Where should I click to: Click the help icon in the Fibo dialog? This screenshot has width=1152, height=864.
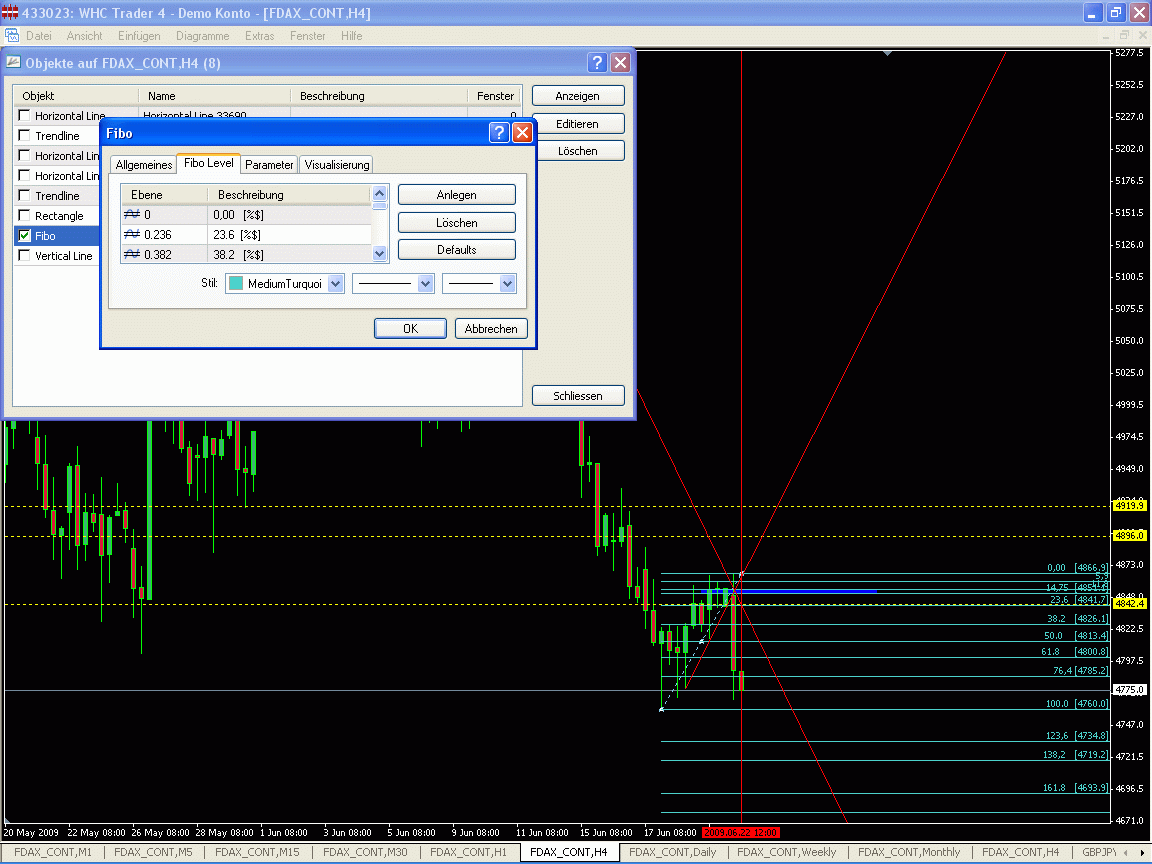[500, 133]
